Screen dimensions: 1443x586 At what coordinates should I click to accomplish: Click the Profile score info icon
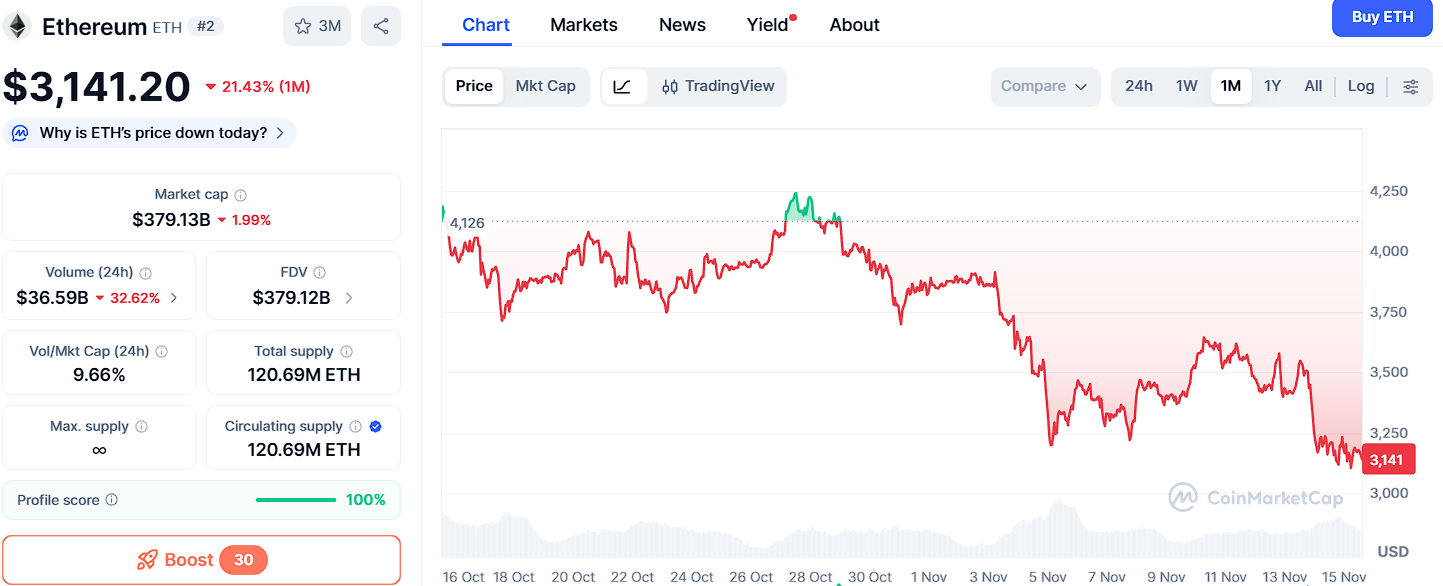click(x=112, y=500)
